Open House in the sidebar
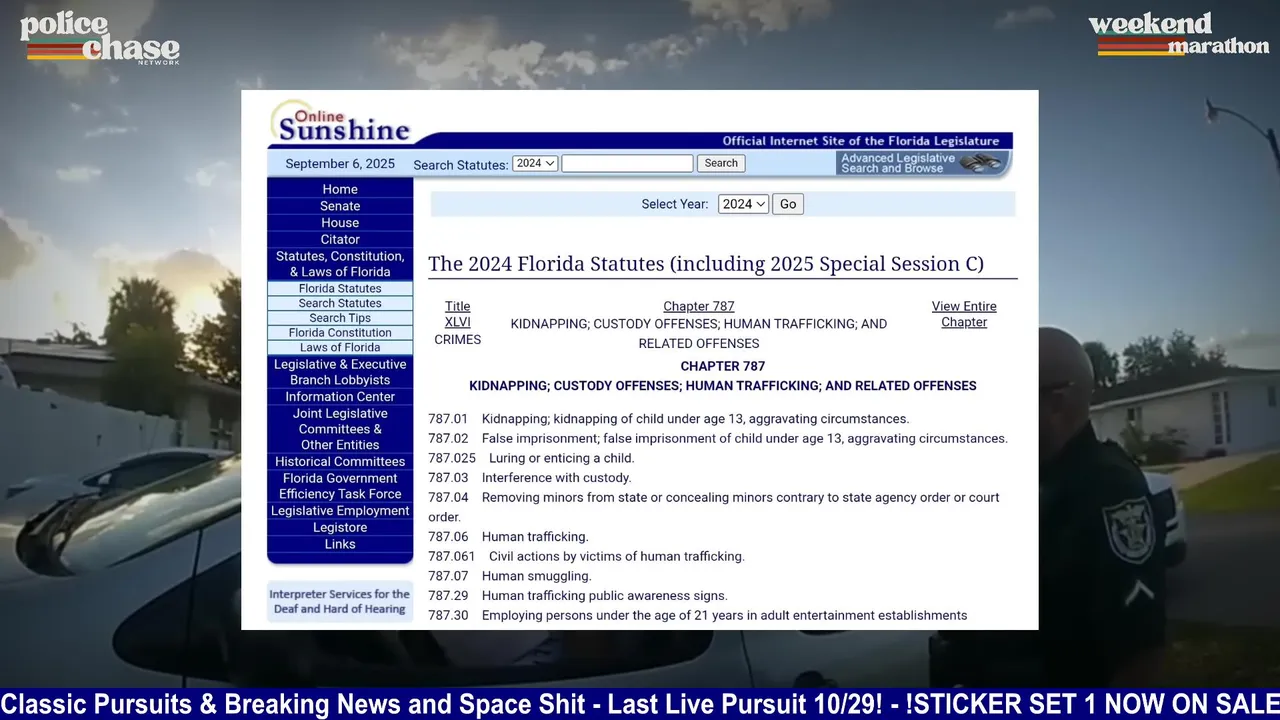Image resolution: width=1280 pixels, height=720 pixels. pos(340,223)
